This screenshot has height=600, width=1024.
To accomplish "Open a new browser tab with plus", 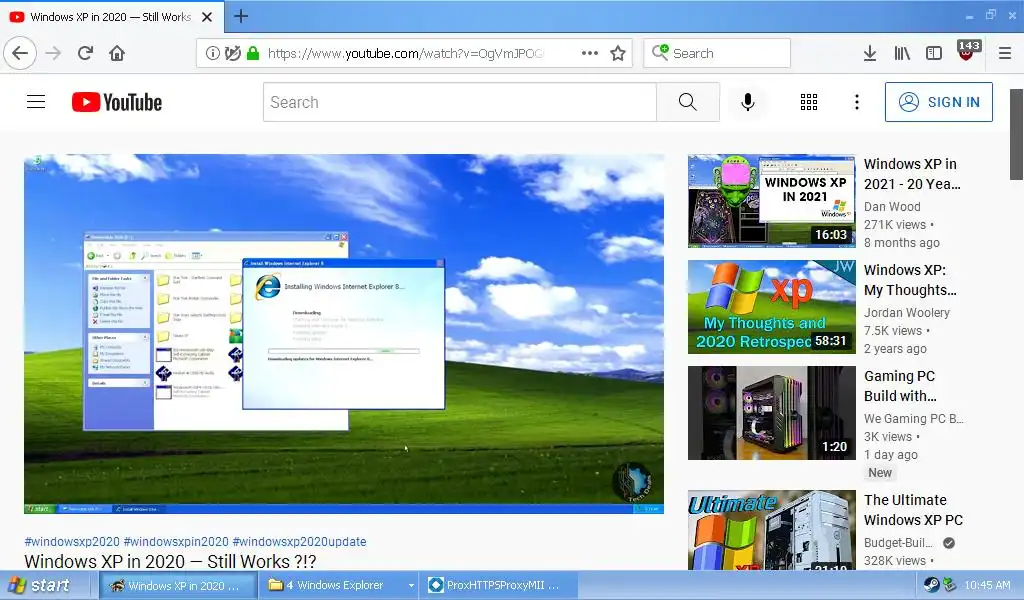I will (x=241, y=16).
